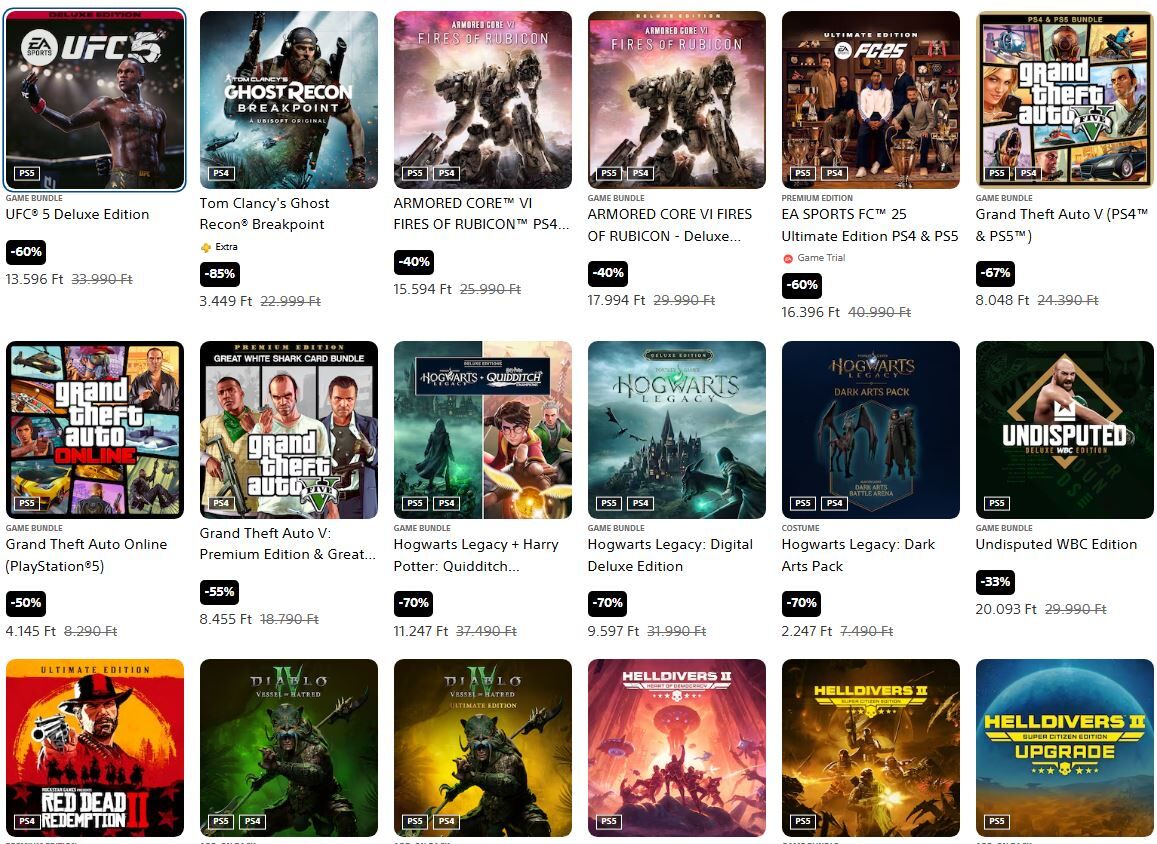Image resolution: width=1157 pixels, height=844 pixels.
Task: Open the Diablo IV Vessel of Hatred Ultimate Edition cover
Action: tap(483, 747)
